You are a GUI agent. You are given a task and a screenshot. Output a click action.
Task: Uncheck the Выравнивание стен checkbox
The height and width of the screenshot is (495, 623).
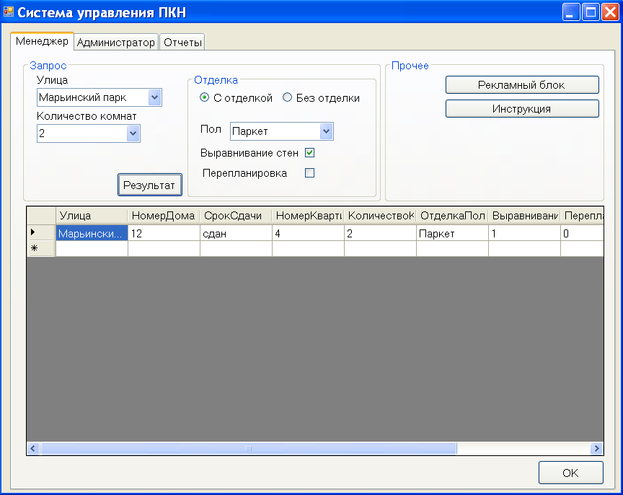coord(310,153)
